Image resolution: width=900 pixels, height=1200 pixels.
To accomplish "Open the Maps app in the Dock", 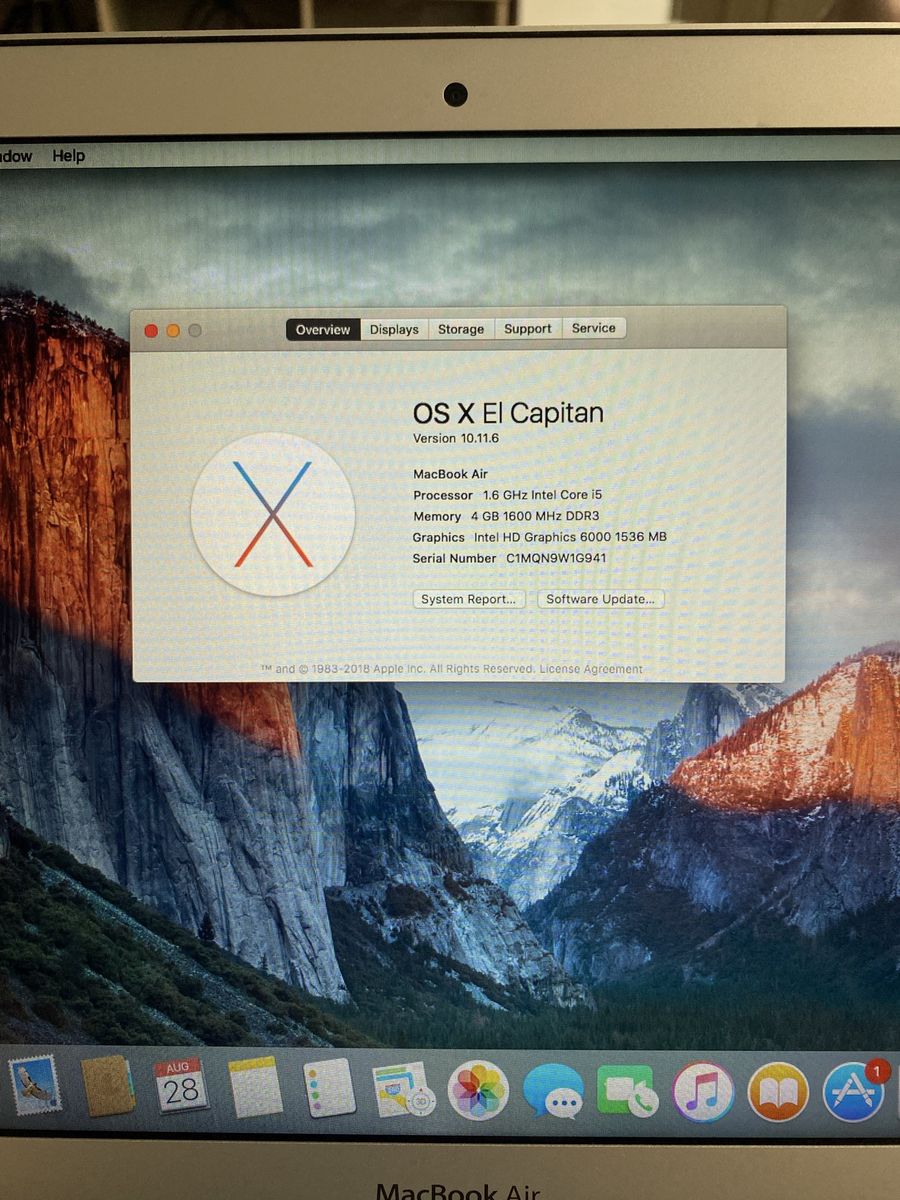I will [403, 1089].
